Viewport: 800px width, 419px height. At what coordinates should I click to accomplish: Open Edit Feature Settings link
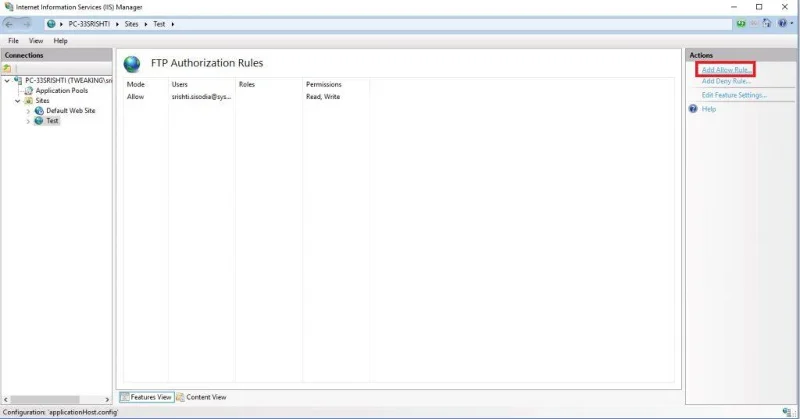pos(734,95)
